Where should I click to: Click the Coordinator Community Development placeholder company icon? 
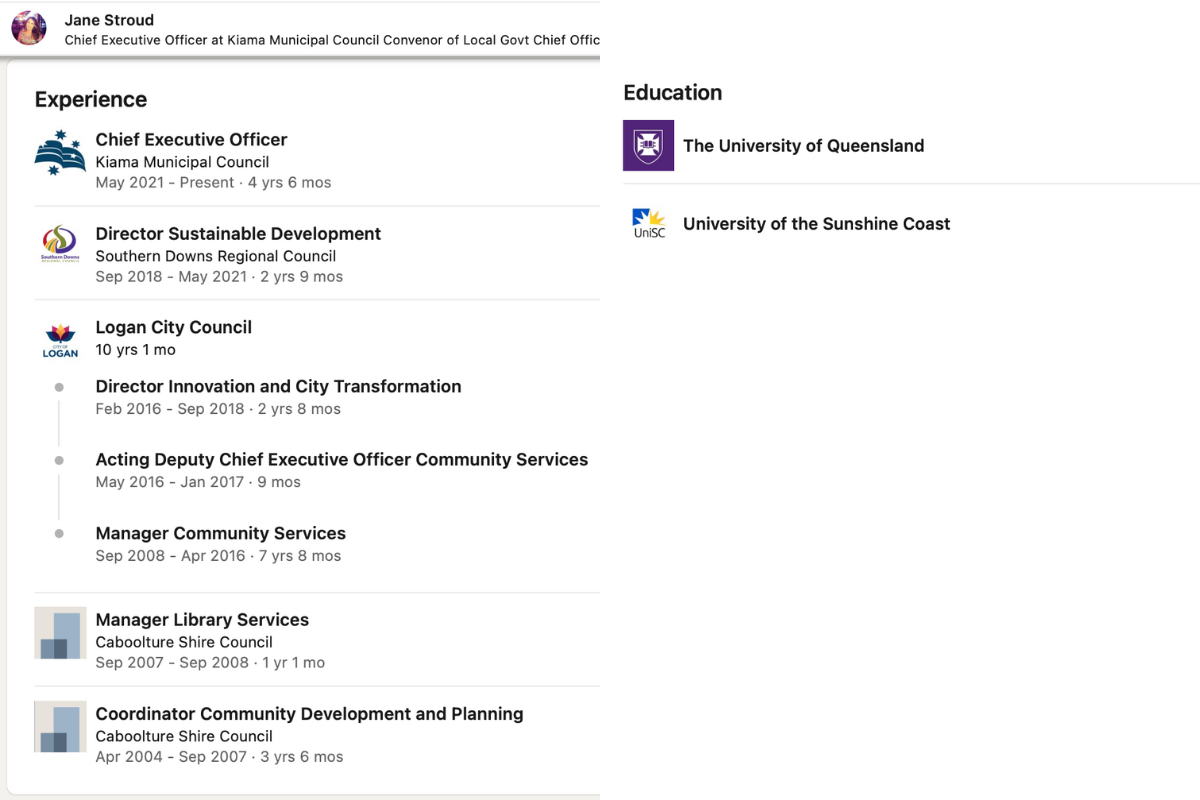pyautogui.click(x=60, y=727)
